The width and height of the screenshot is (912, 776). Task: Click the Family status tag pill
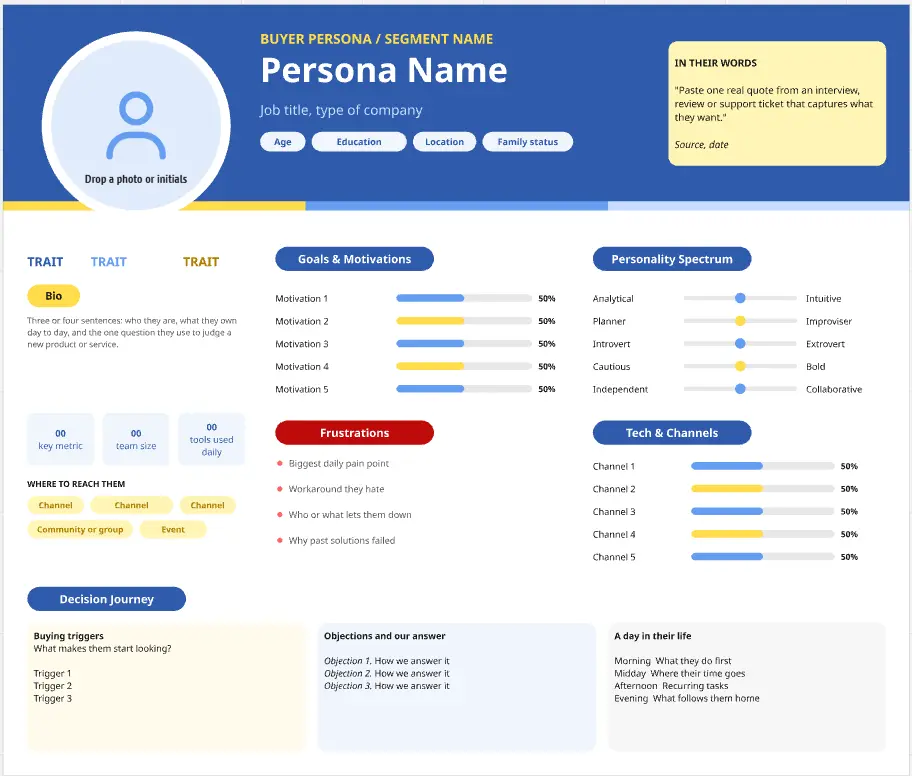(x=528, y=142)
